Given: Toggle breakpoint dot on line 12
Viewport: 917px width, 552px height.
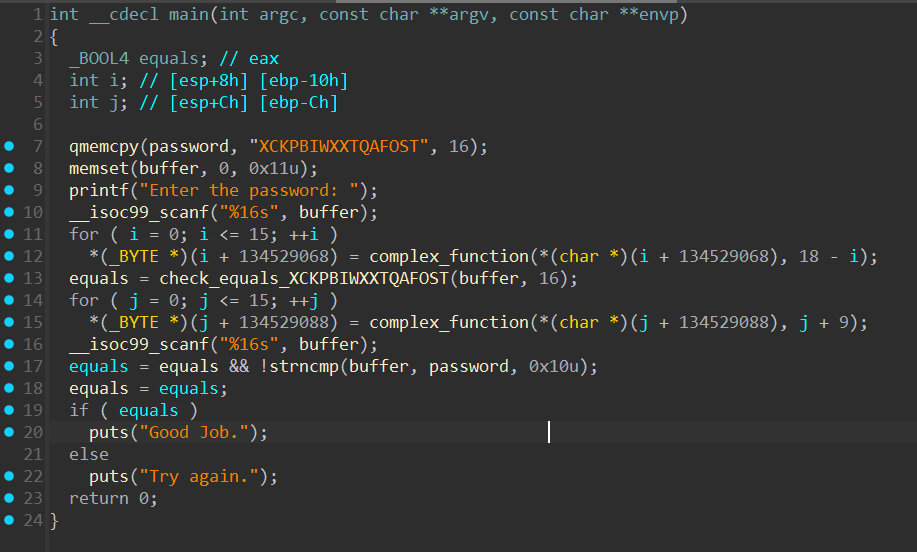Looking at the screenshot, I should pos(9,256).
